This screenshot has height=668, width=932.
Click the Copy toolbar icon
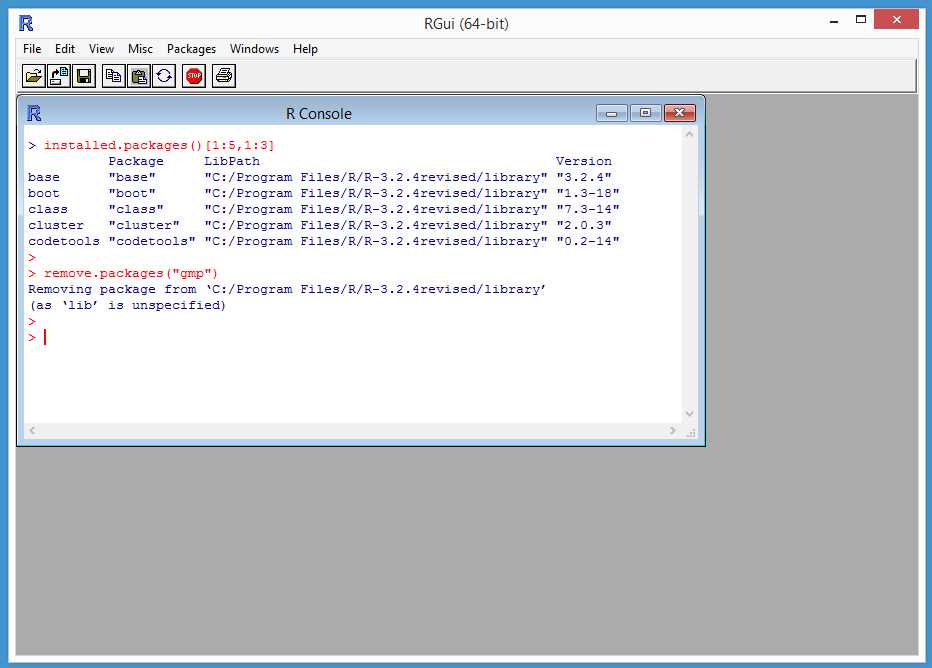(114, 76)
